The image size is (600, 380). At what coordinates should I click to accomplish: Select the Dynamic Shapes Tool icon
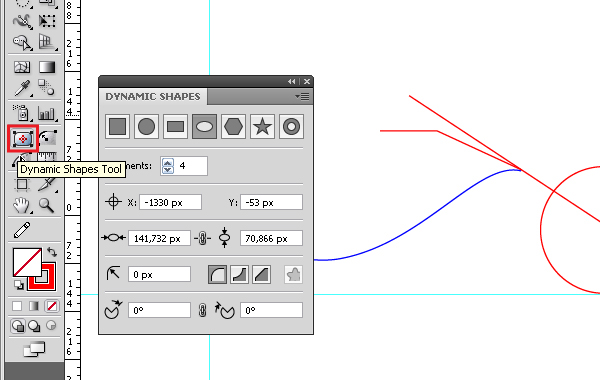pos(23,139)
